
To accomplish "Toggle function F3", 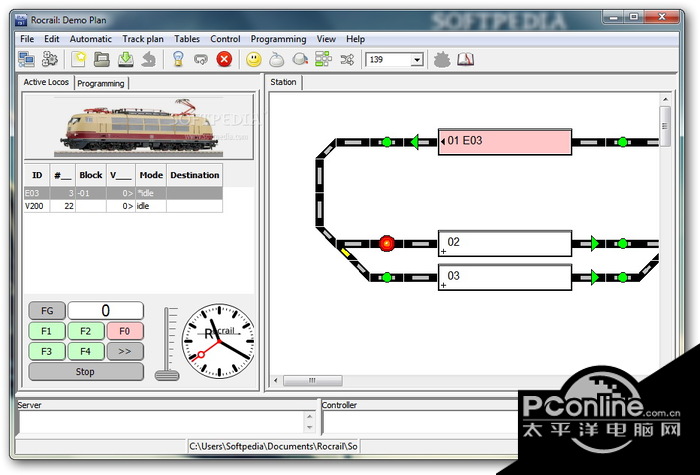I will point(46,351).
